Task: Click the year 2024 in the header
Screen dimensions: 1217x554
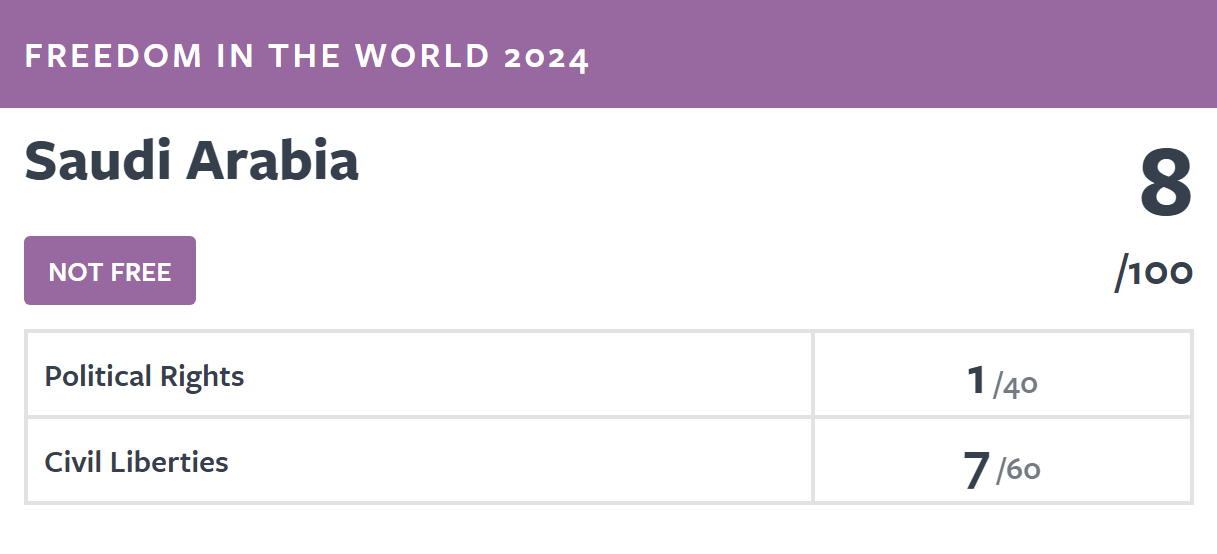Action: tap(547, 58)
